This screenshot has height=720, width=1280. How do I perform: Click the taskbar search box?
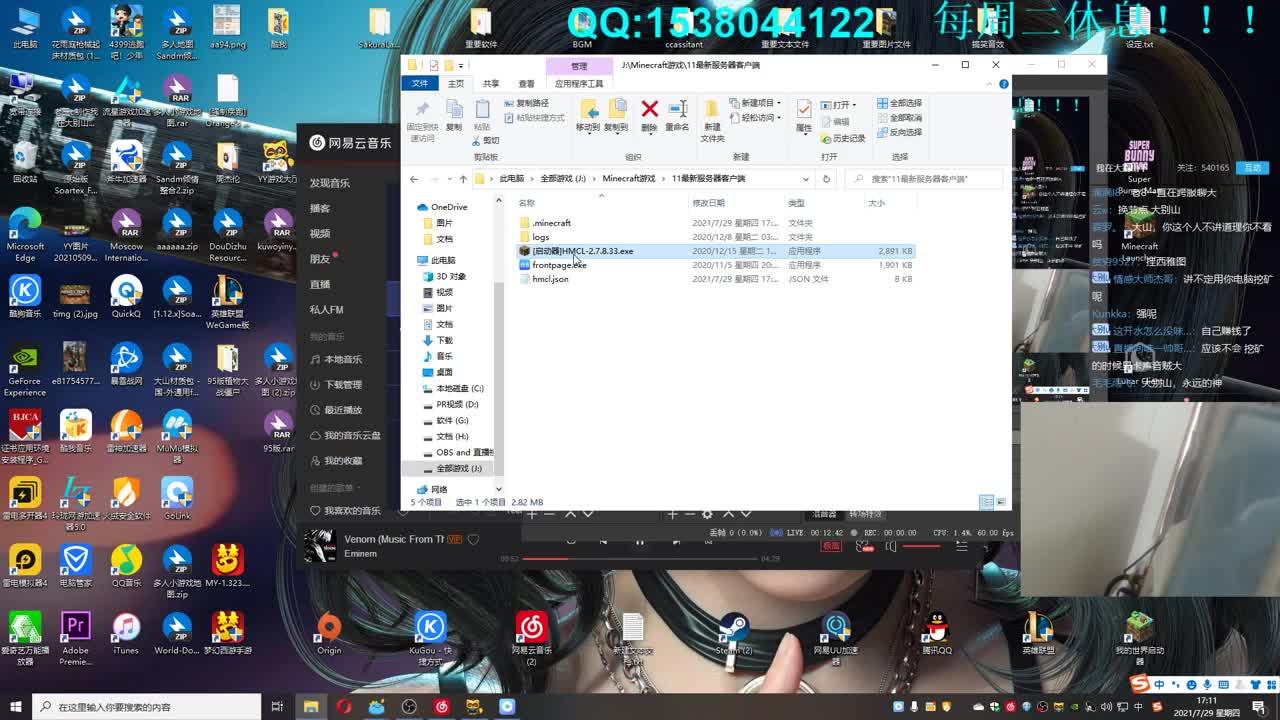point(146,706)
